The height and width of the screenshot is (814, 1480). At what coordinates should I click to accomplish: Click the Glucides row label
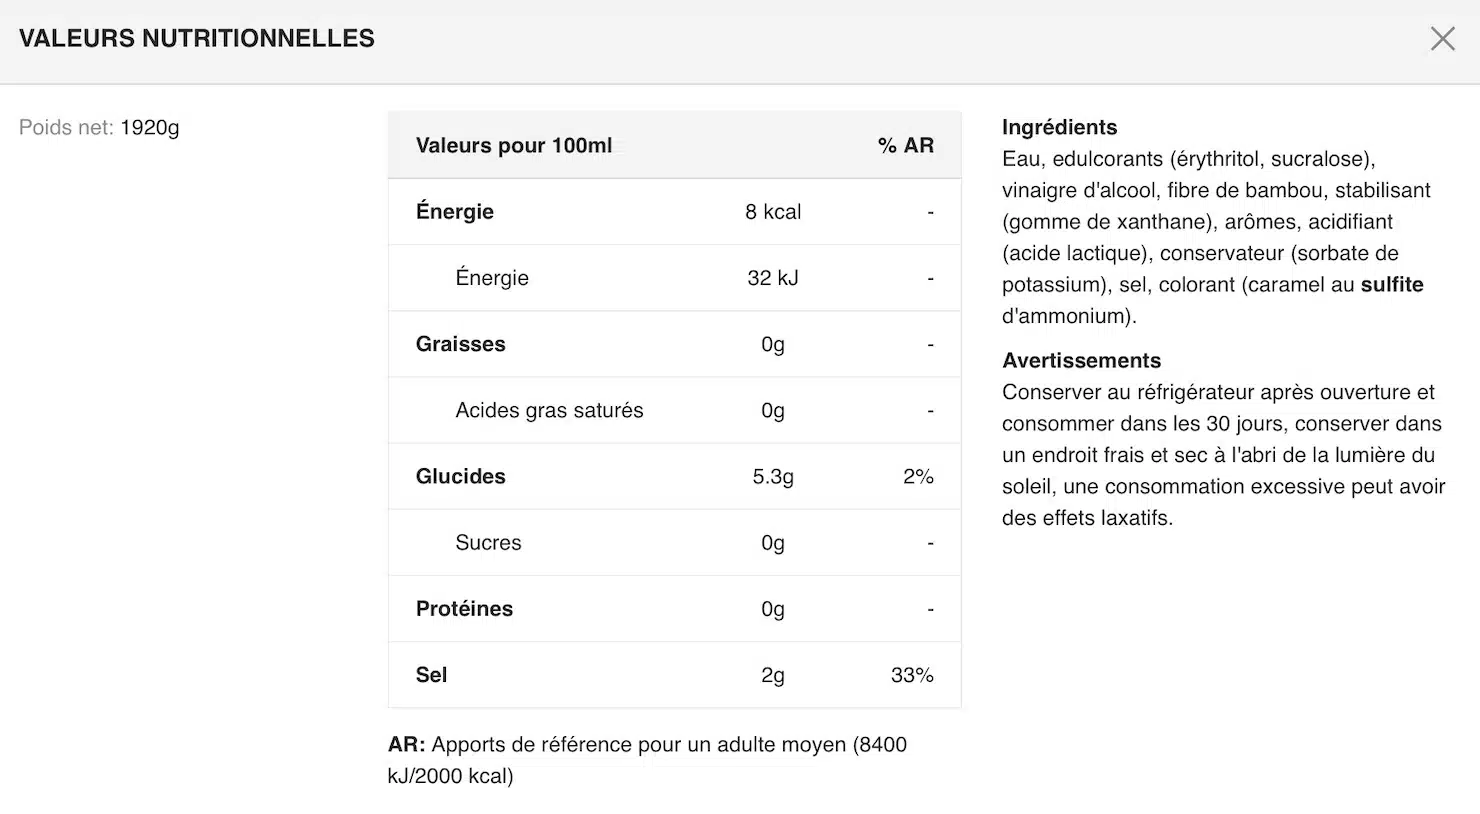(461, 477)
